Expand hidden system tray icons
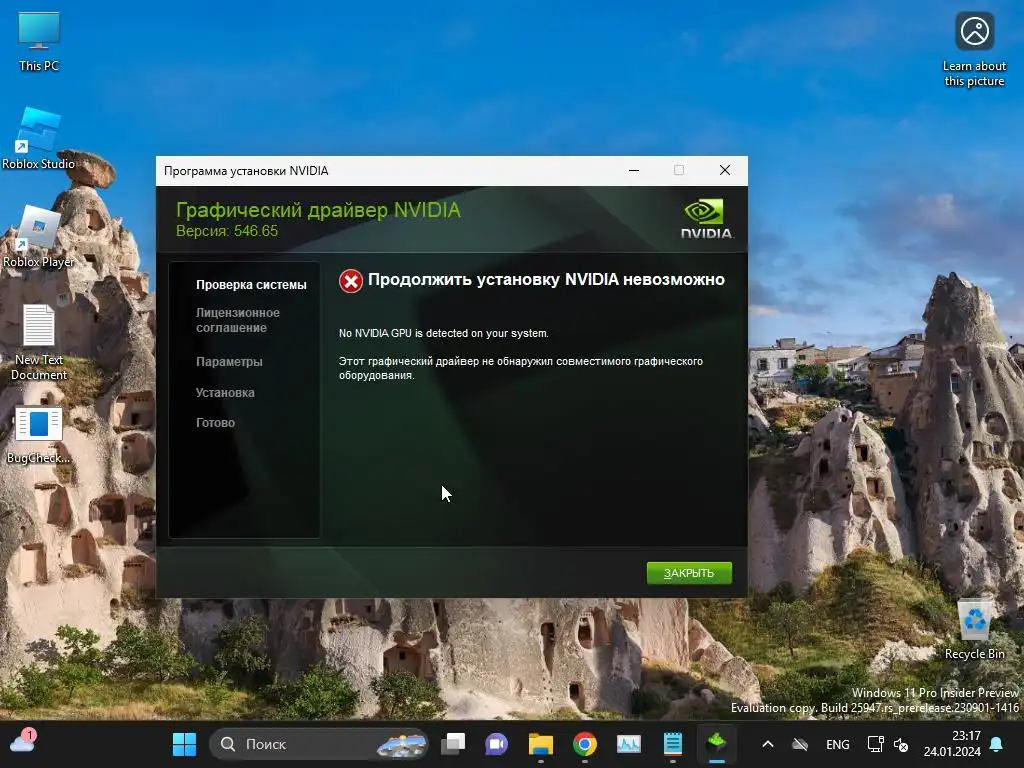Viewport: 1024px width, 768px height. (768, 744)
